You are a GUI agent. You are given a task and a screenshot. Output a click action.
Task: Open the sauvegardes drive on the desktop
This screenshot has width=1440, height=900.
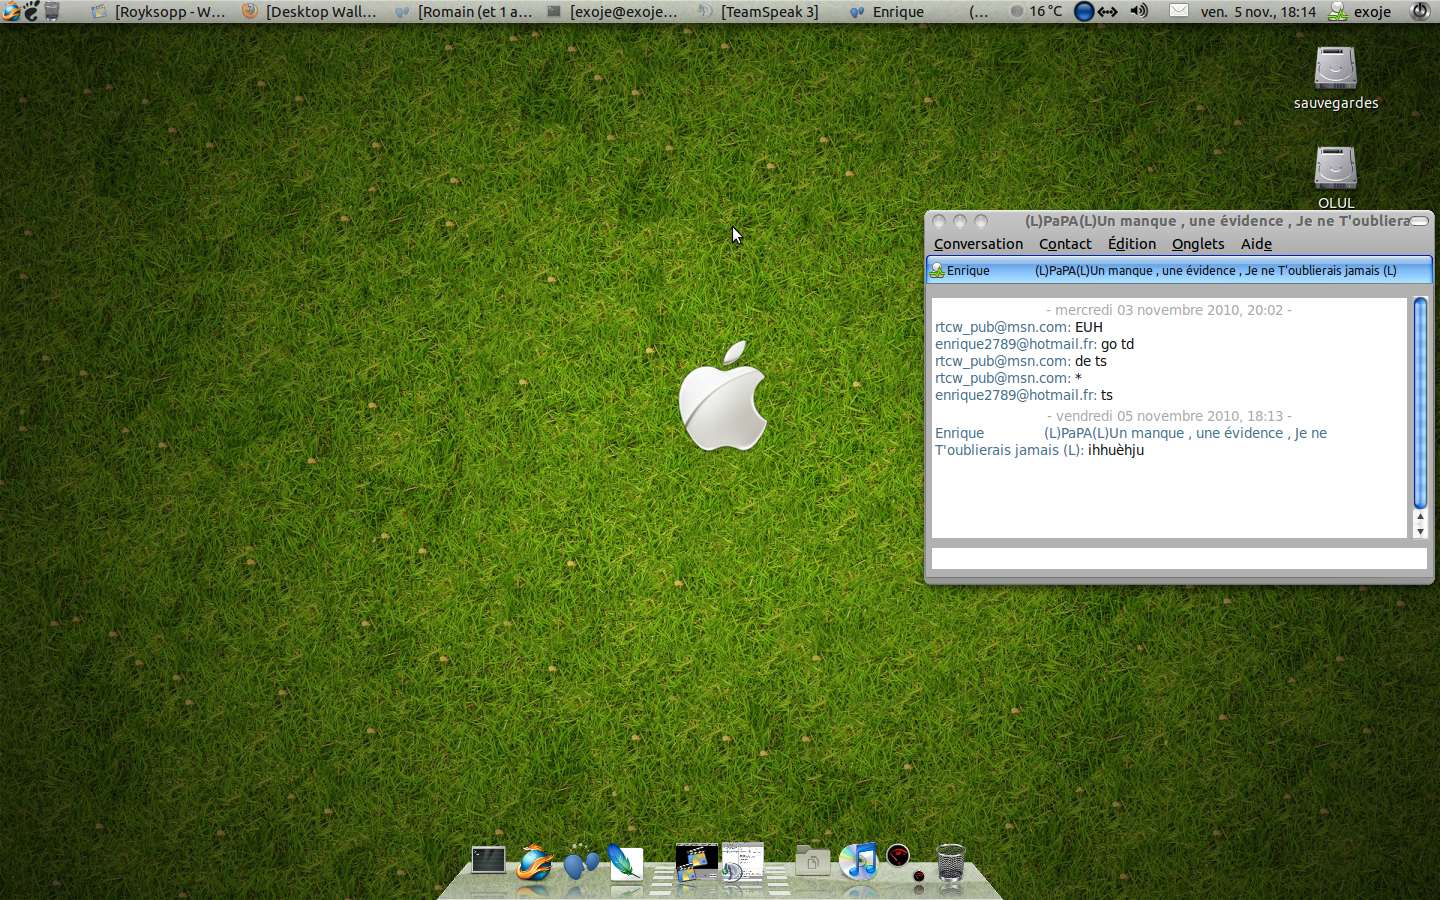(x=1335, y=78)
